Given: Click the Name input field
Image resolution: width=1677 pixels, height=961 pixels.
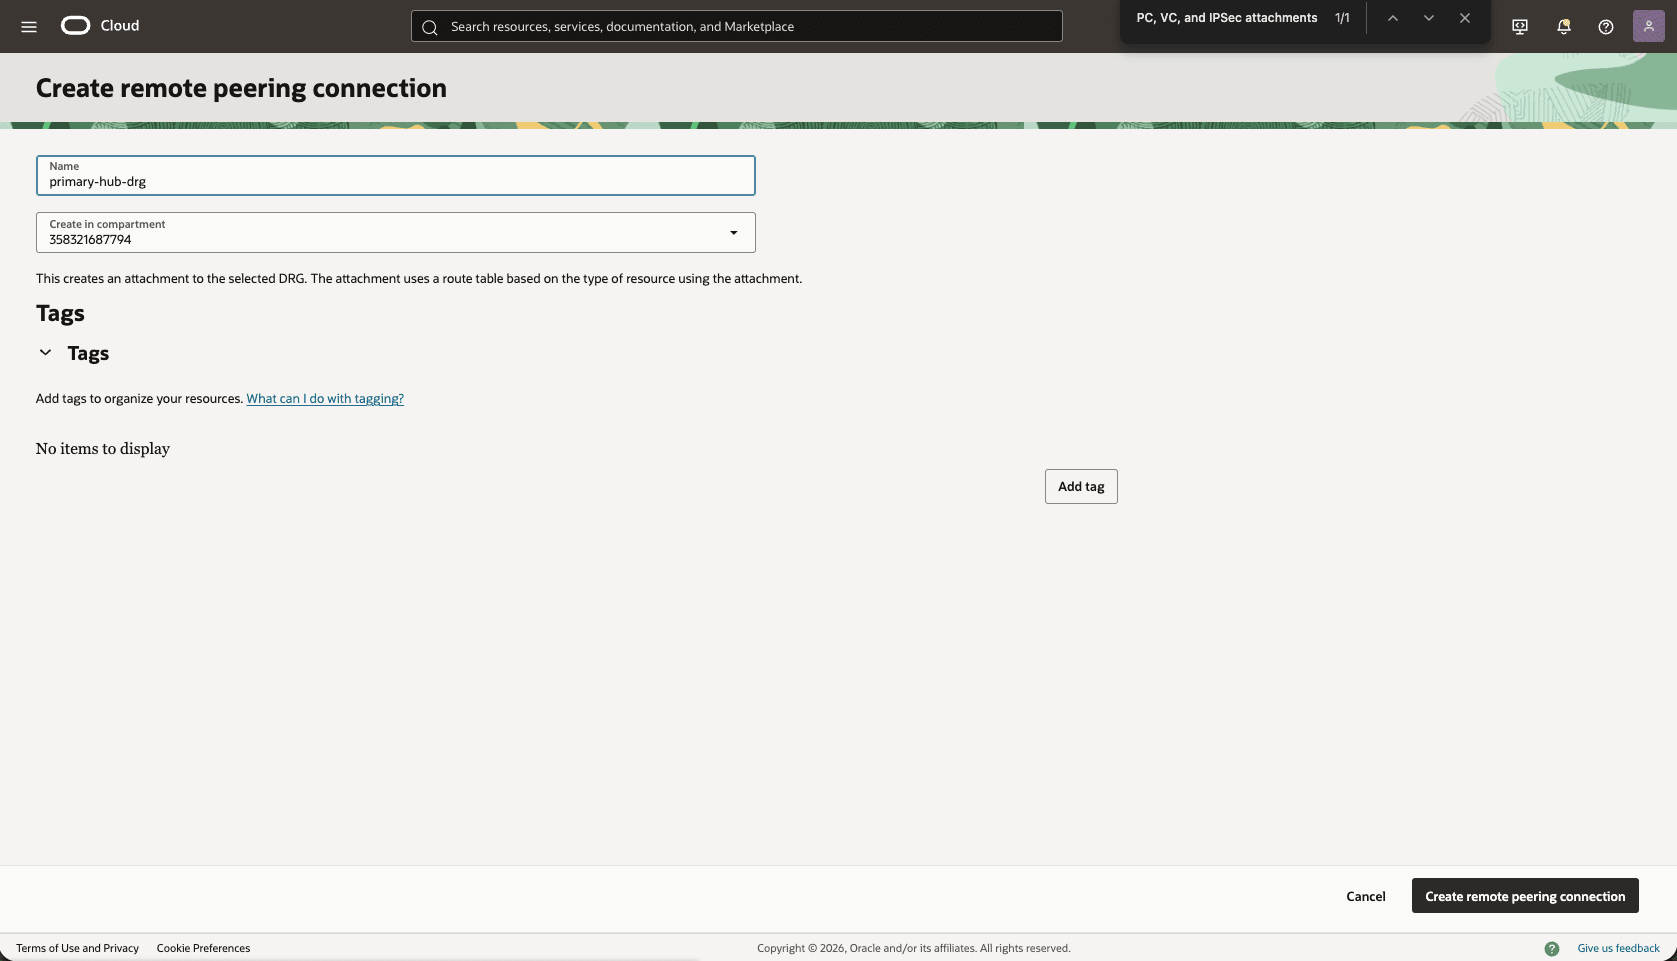Looking at the screenshot, I should [x=395, y=181].
